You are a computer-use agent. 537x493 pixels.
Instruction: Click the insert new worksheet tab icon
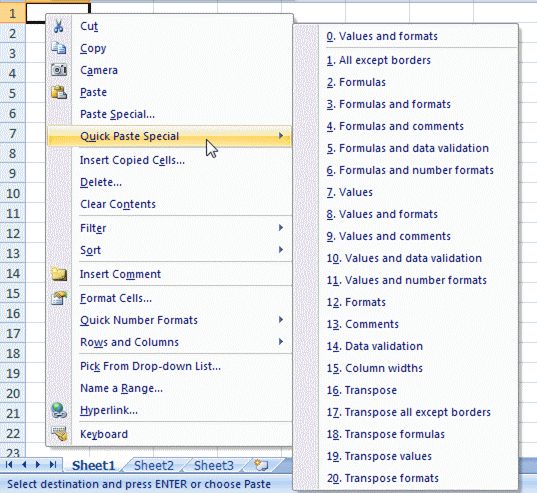[261, 465]
